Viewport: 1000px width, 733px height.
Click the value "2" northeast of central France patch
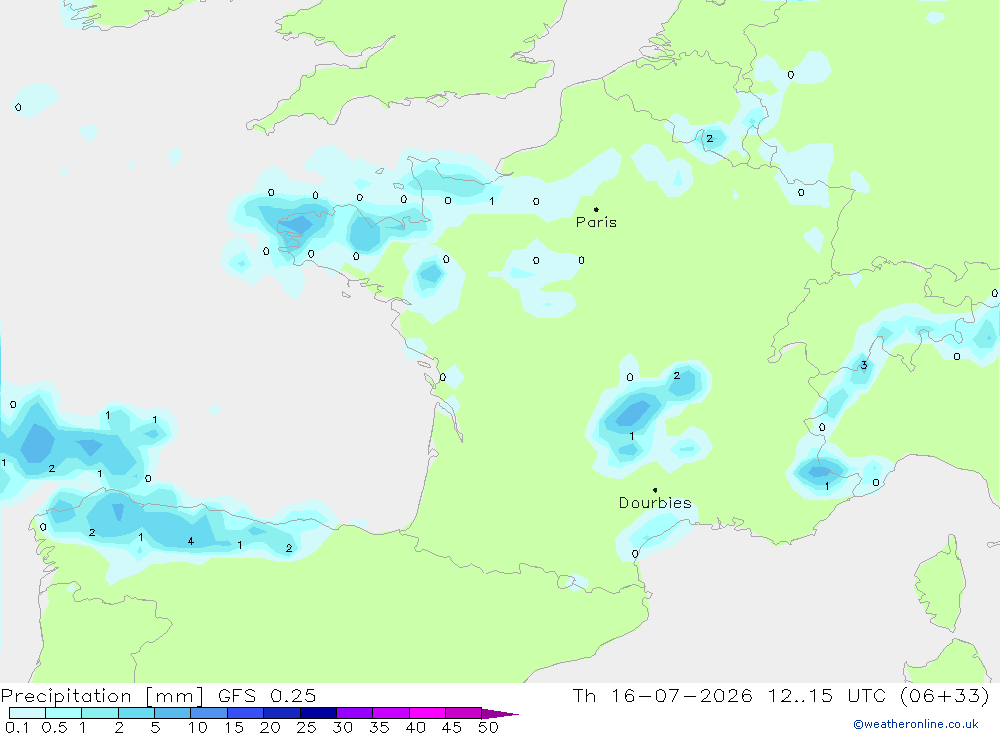tap(677, 375)
